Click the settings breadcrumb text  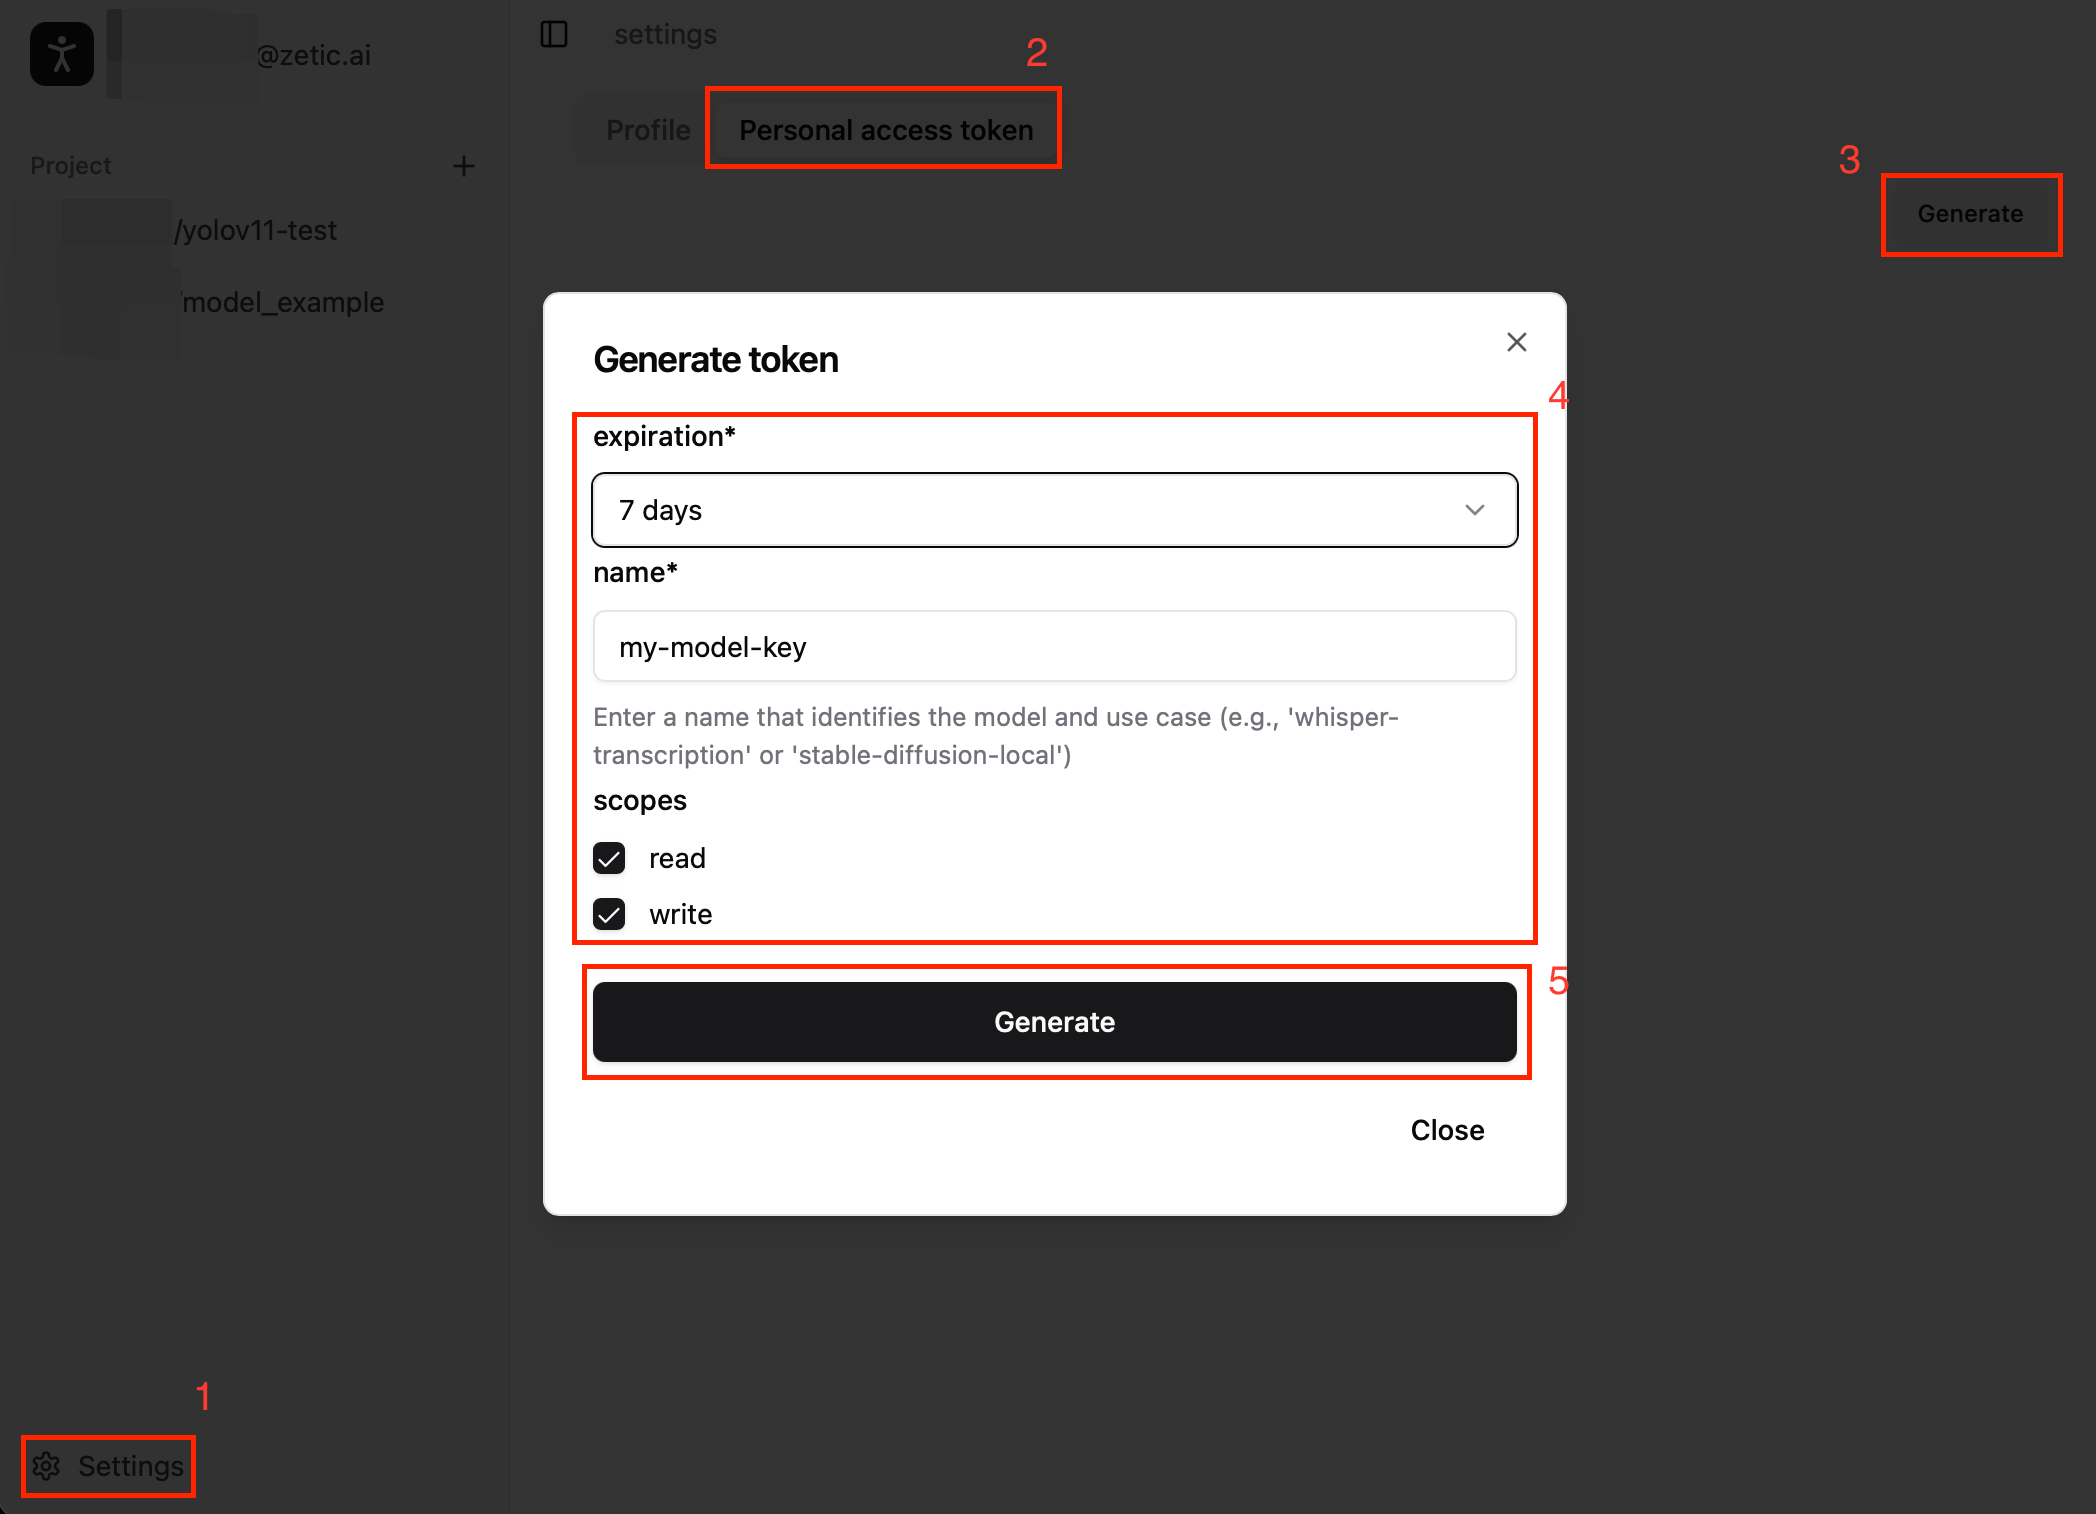(665, 34)
